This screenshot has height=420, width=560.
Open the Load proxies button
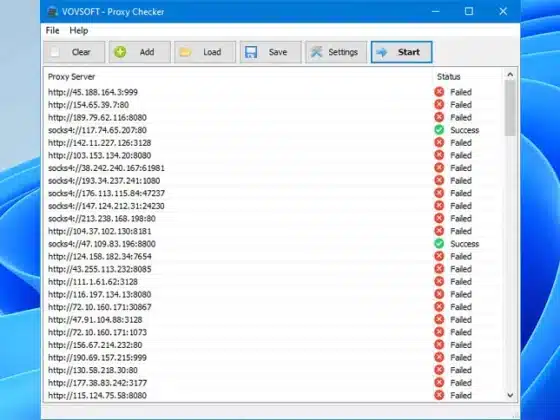205,52
